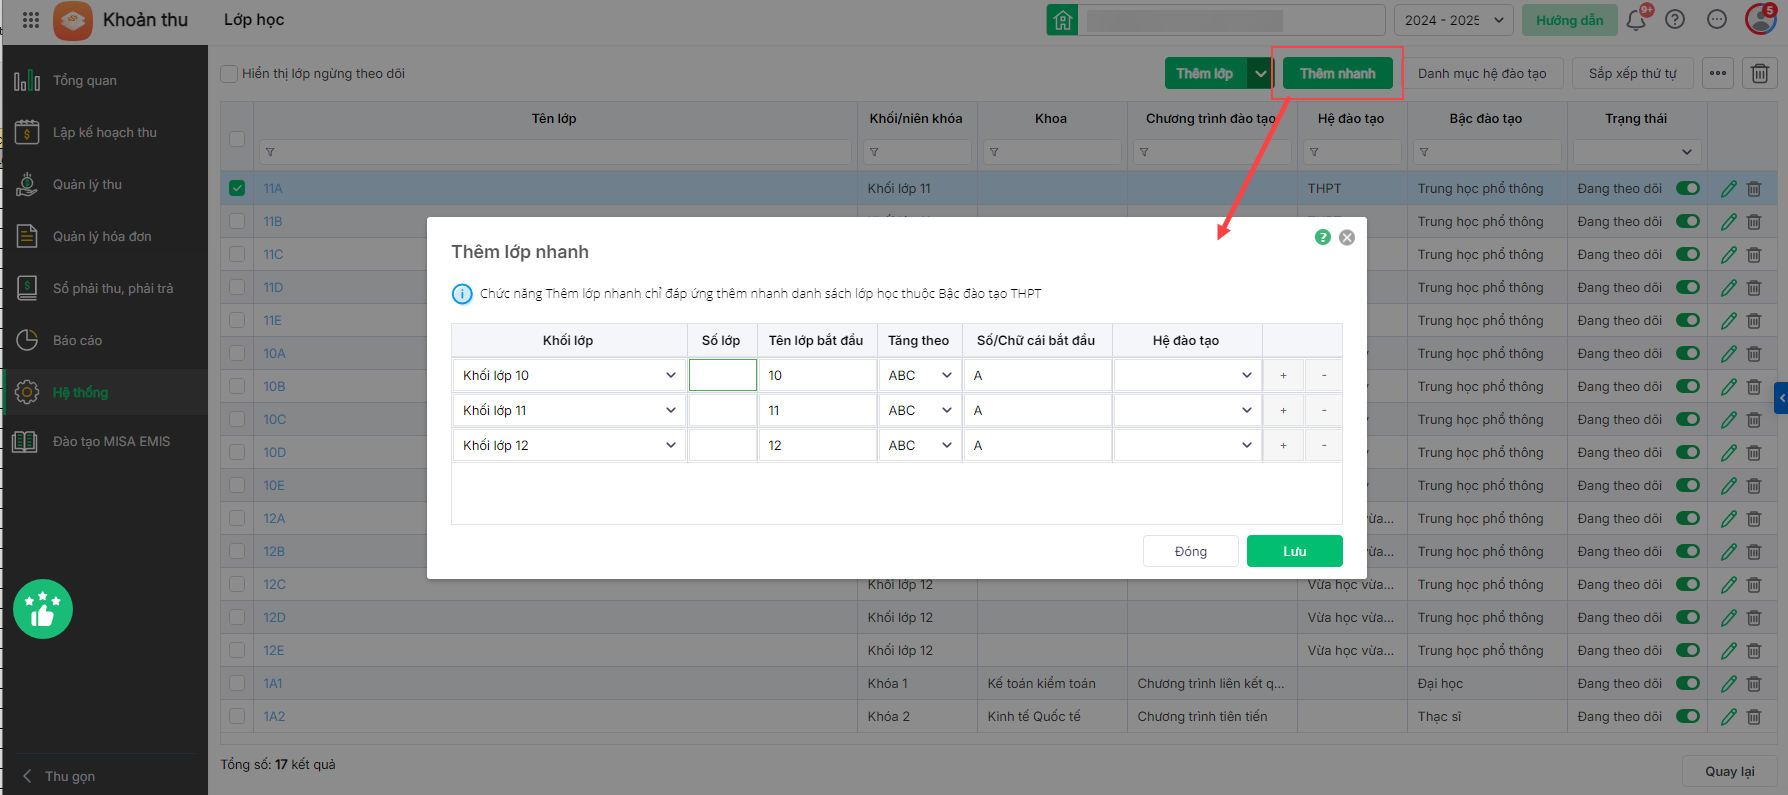Click the trash icon in top toolbar
This screenshot has height=795, width=1788.
[1760, 73]
